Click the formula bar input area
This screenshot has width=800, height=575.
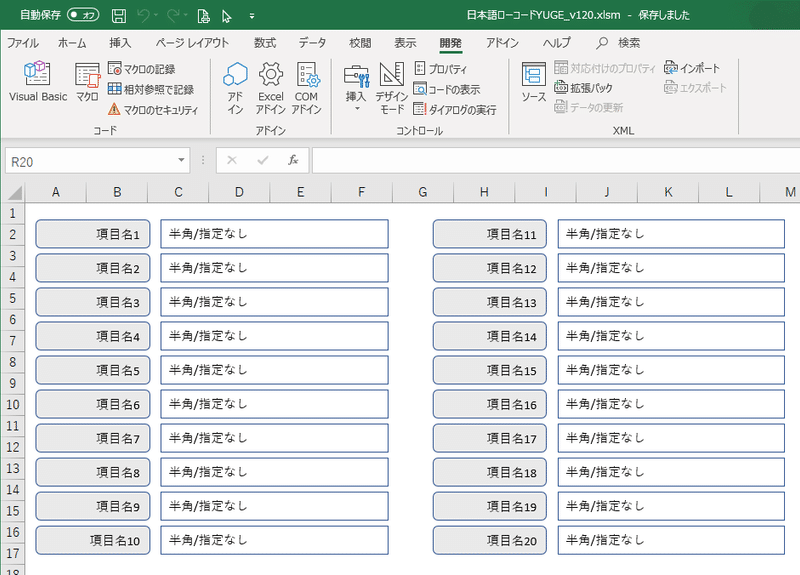pyautogui.click(x=556, y=161)
